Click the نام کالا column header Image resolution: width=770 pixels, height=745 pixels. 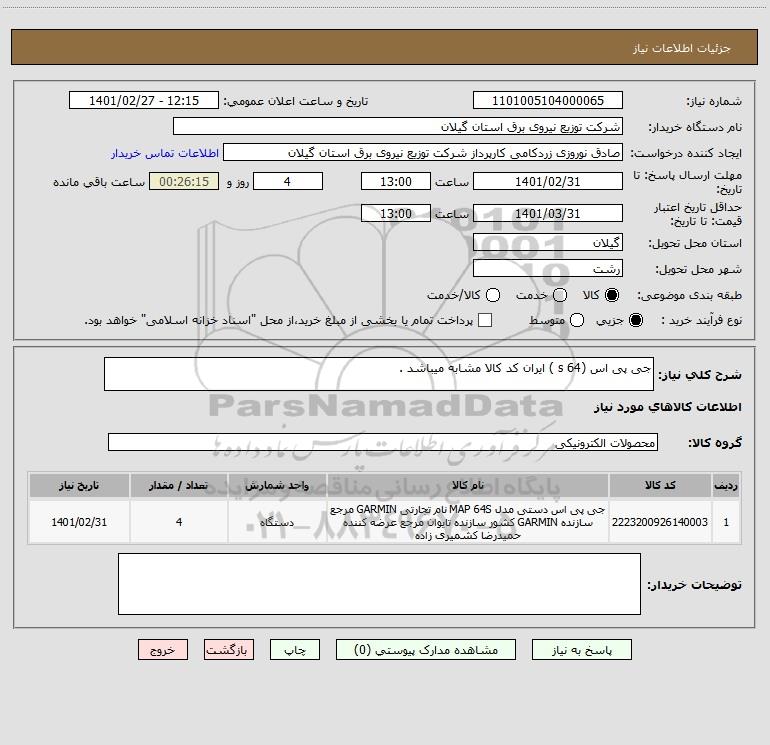(x=468, y=485)
